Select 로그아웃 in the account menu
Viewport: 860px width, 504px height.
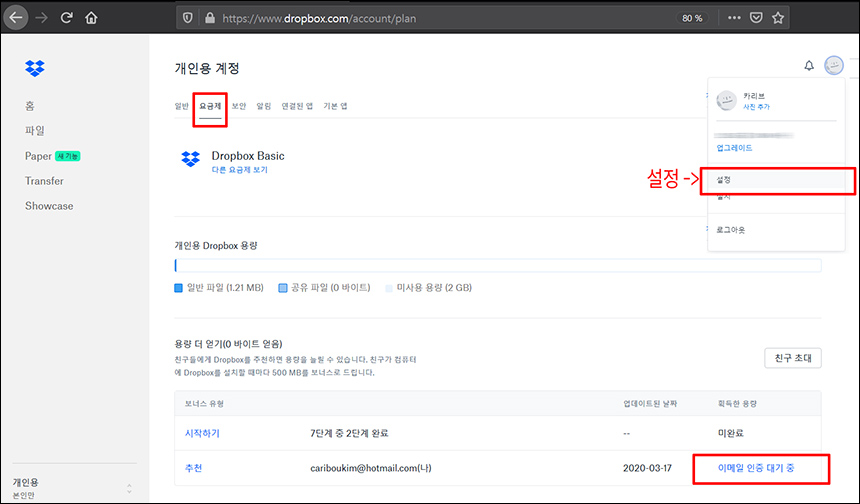click(x=731, y=230)
